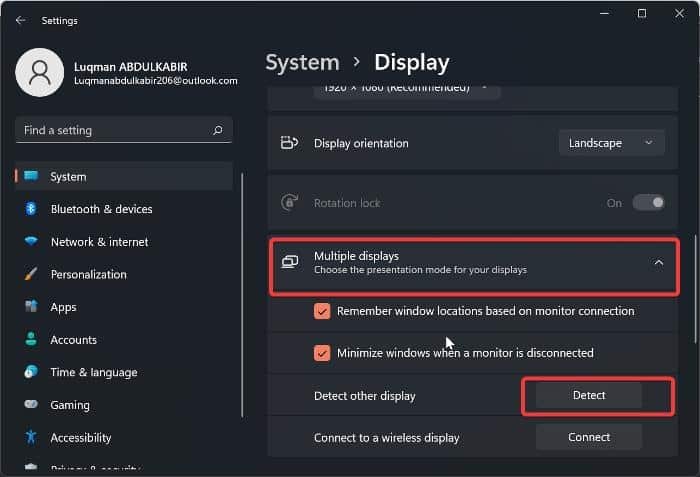Open the display resolution dropdown
This screenshot has width=700, height=477.
[x=406, y=90]
